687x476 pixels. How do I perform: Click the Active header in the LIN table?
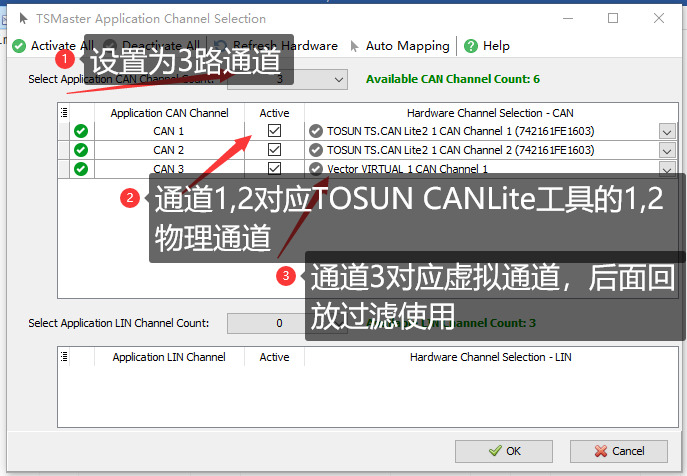[274, 357]
